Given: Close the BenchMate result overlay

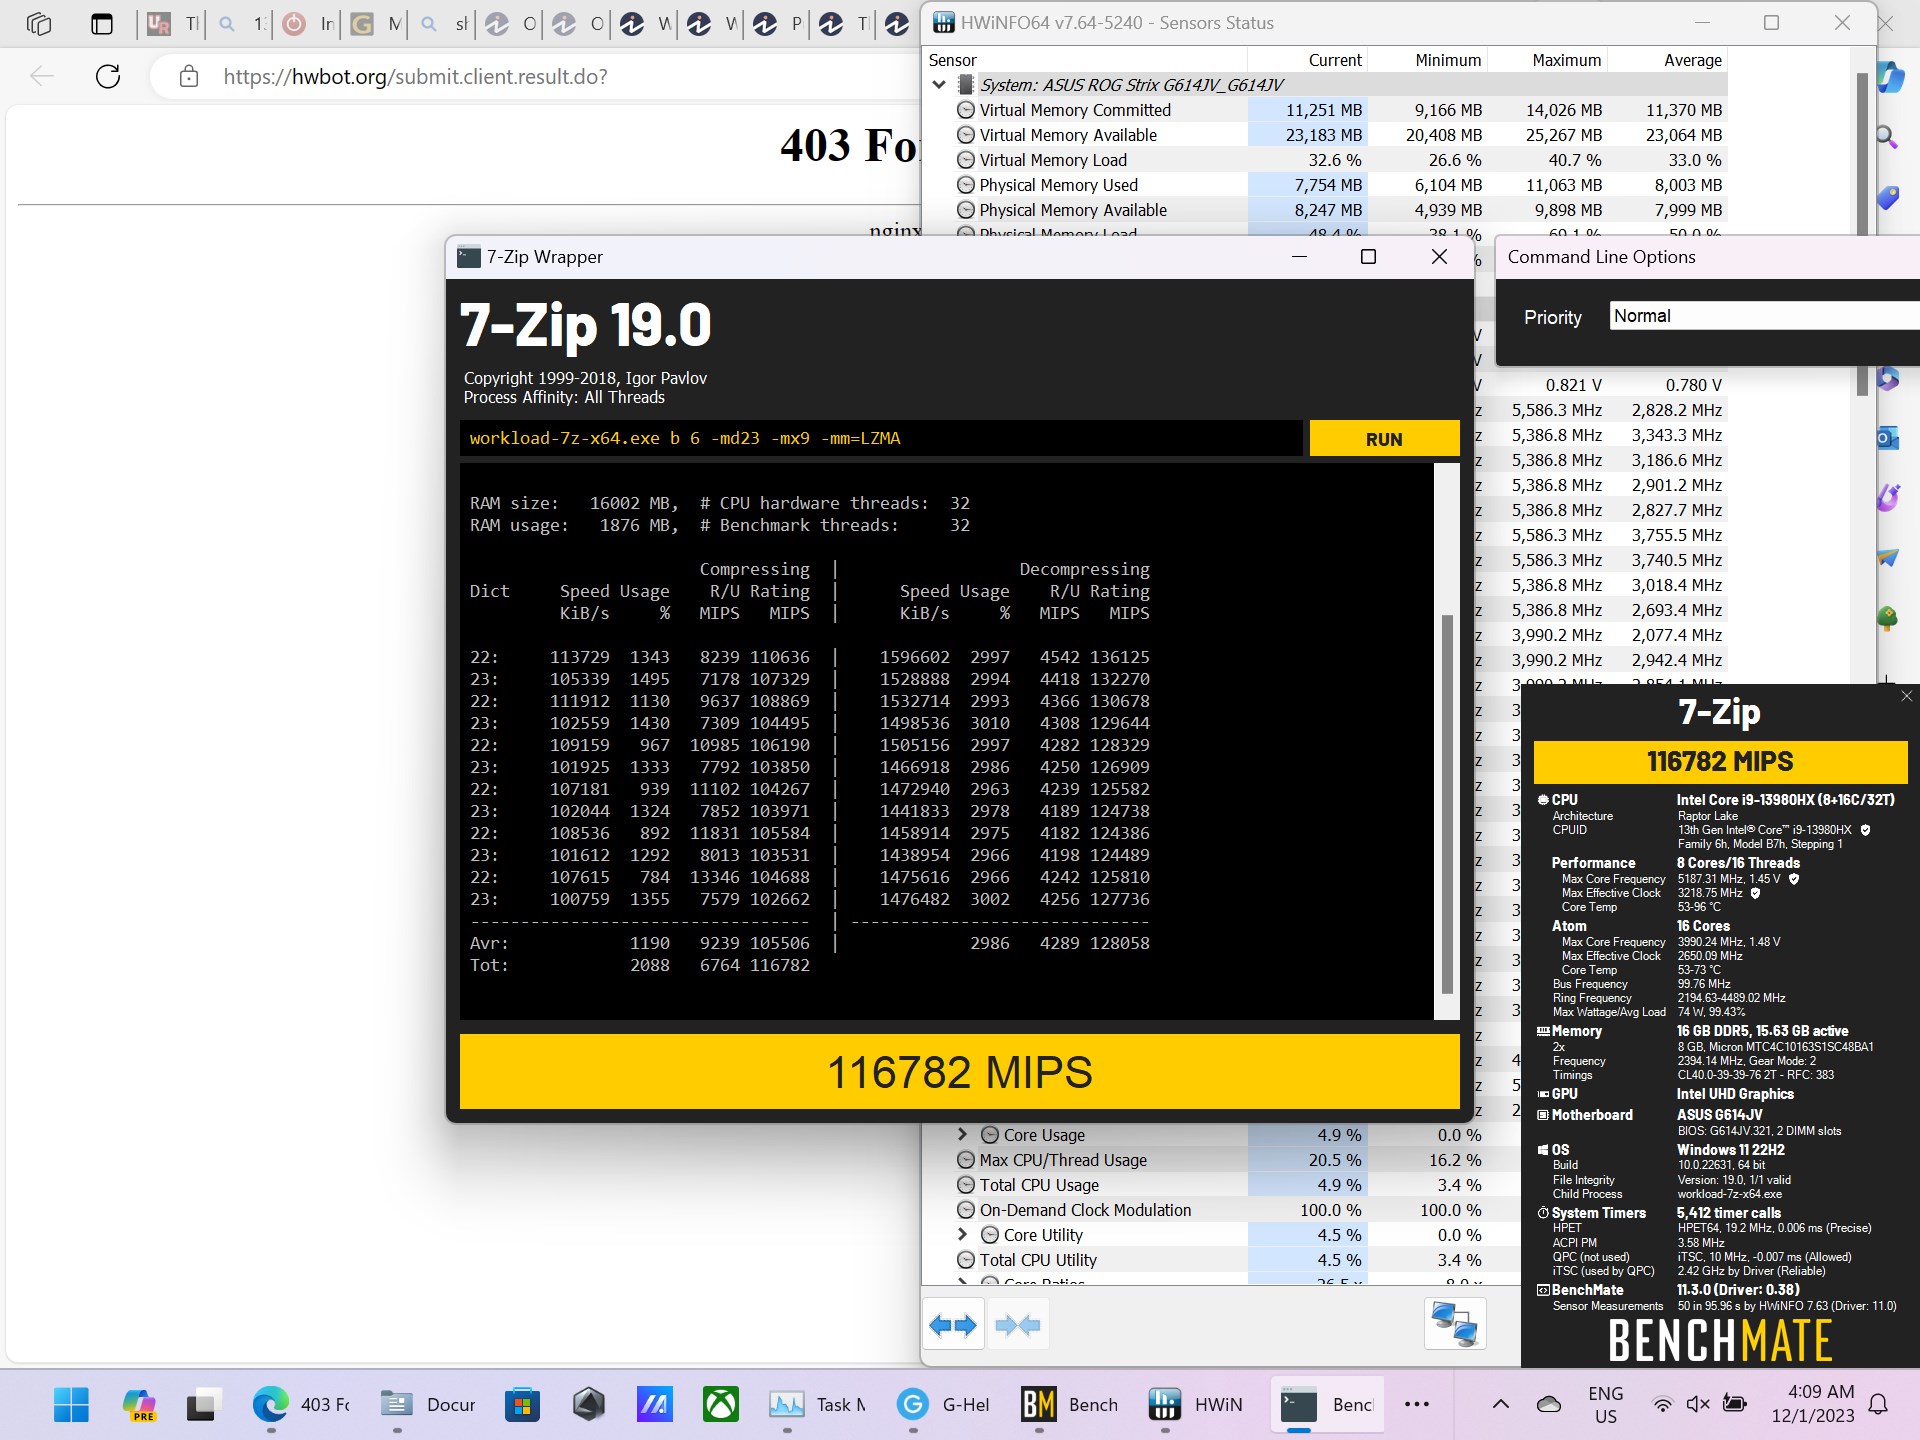Looking at the screenshot, I should point(1906,696).
